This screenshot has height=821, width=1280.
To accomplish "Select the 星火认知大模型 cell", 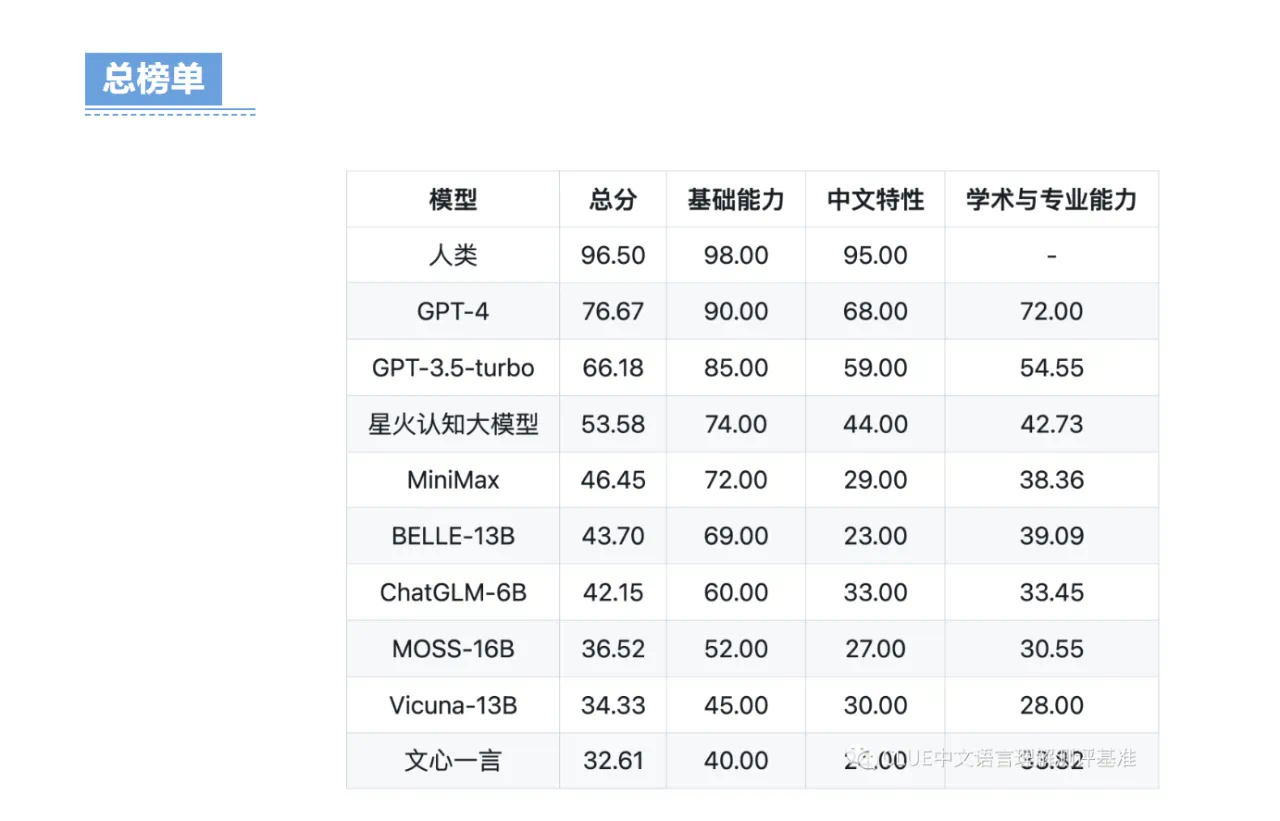I will [453, 424].
